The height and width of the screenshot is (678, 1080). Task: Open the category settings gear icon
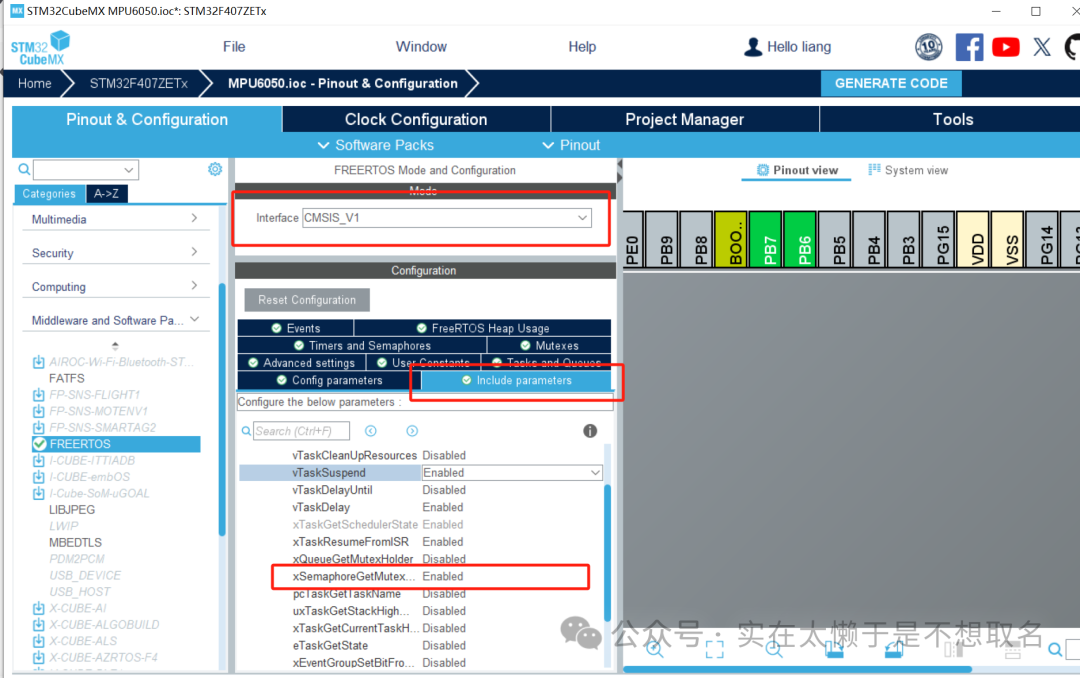(x=215, y=169)
